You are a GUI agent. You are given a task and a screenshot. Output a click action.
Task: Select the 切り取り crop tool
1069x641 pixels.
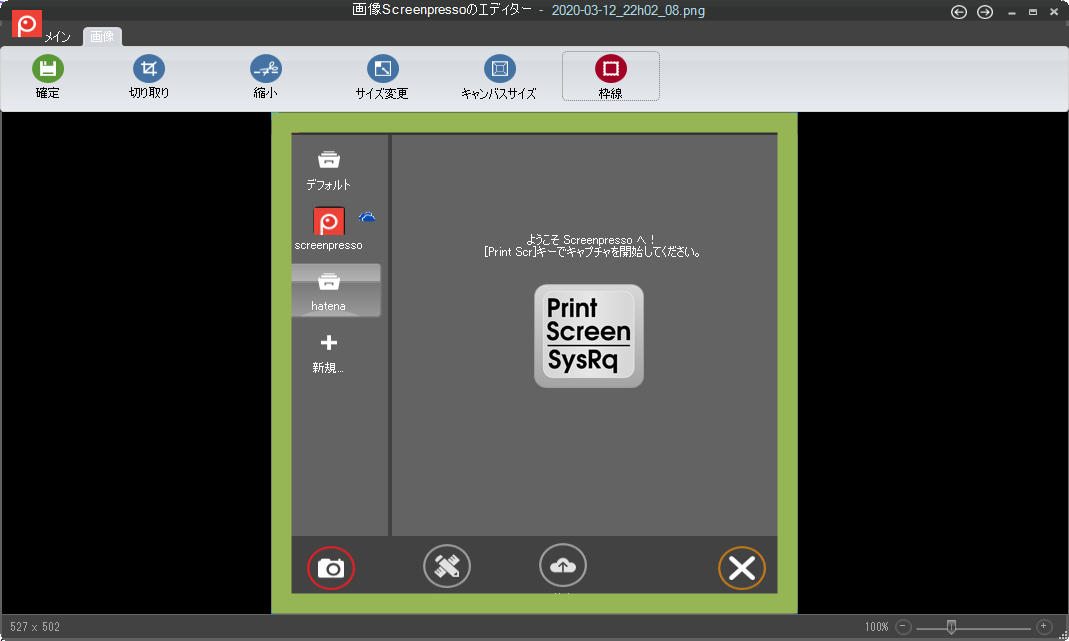149,69
